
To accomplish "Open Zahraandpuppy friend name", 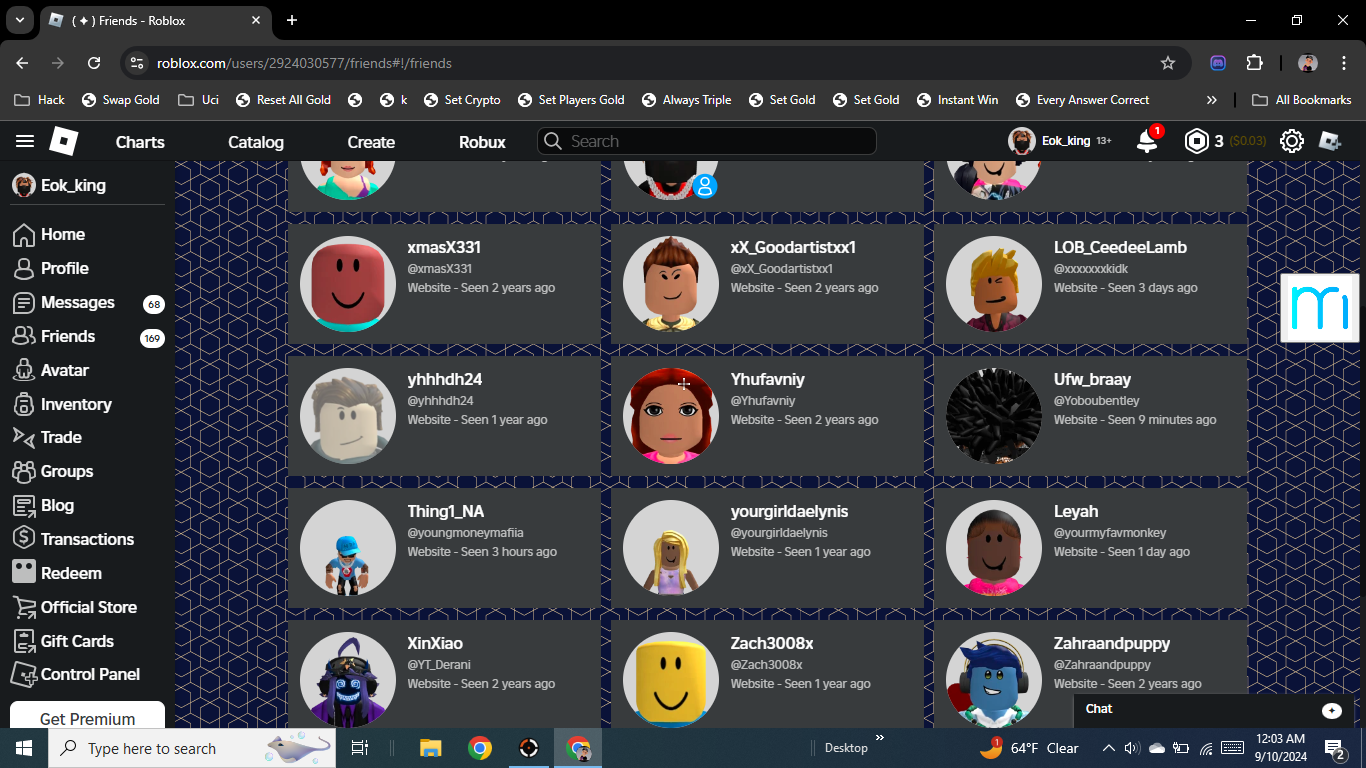I will point(1112,643).
